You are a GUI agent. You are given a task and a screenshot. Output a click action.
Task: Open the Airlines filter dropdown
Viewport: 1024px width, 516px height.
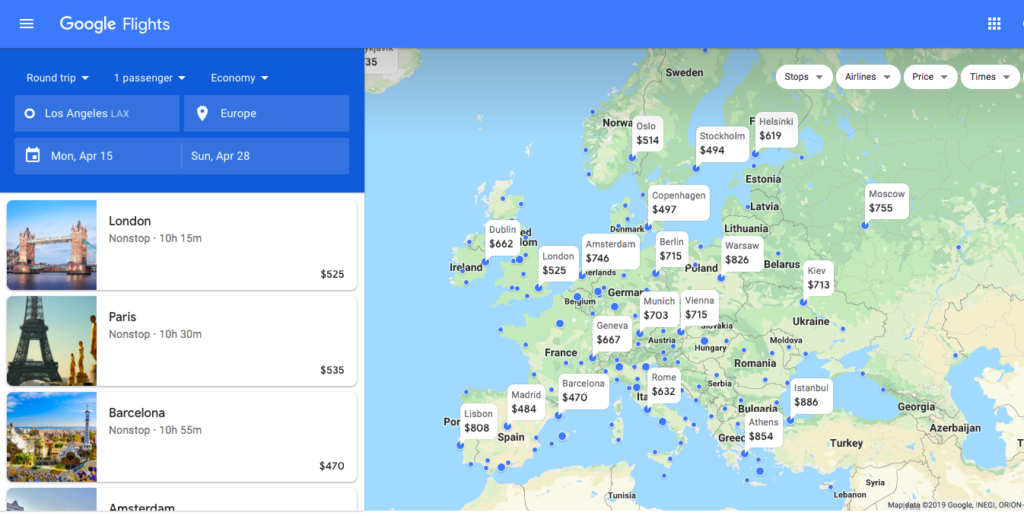pyautogui.click(x=868, y=77)
